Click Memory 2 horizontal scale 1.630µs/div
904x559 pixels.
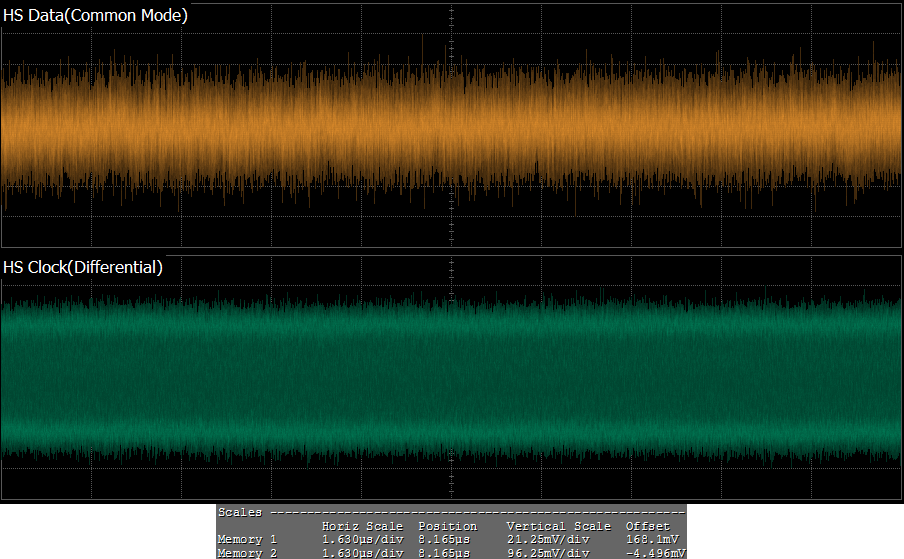click(362, 553)
